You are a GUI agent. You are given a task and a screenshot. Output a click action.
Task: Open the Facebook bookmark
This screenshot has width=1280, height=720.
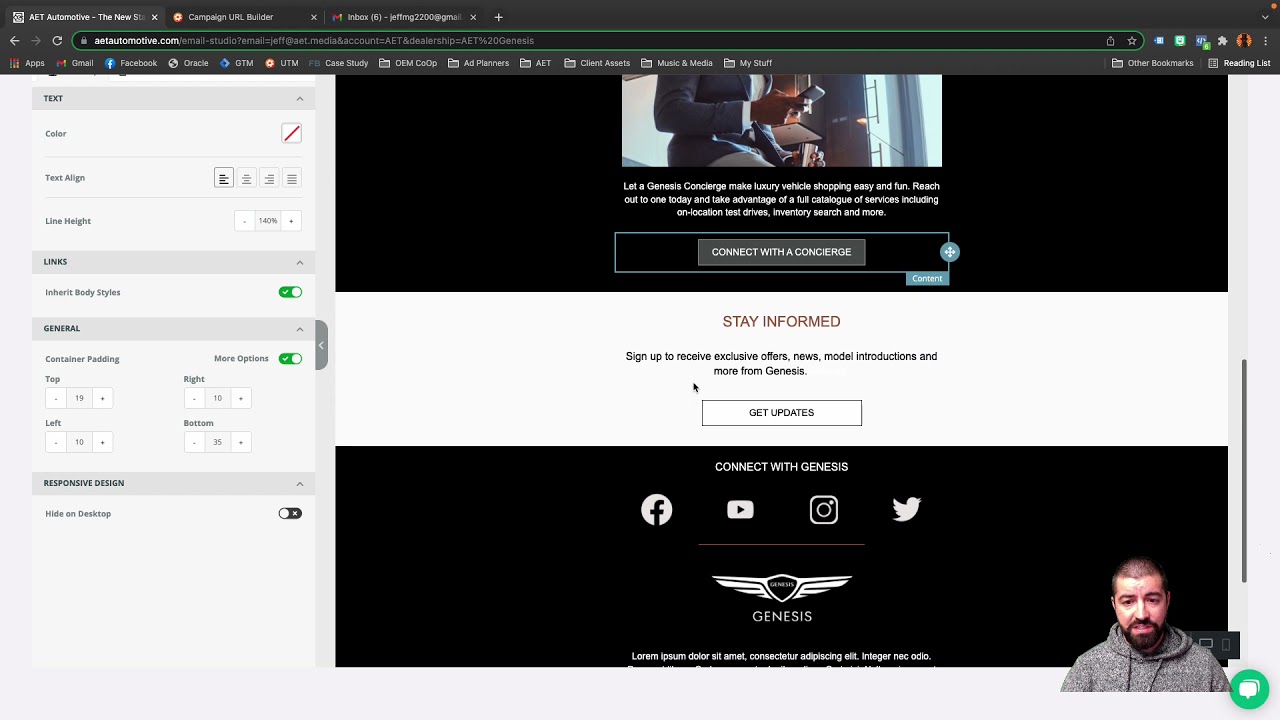tap(131, 63)
